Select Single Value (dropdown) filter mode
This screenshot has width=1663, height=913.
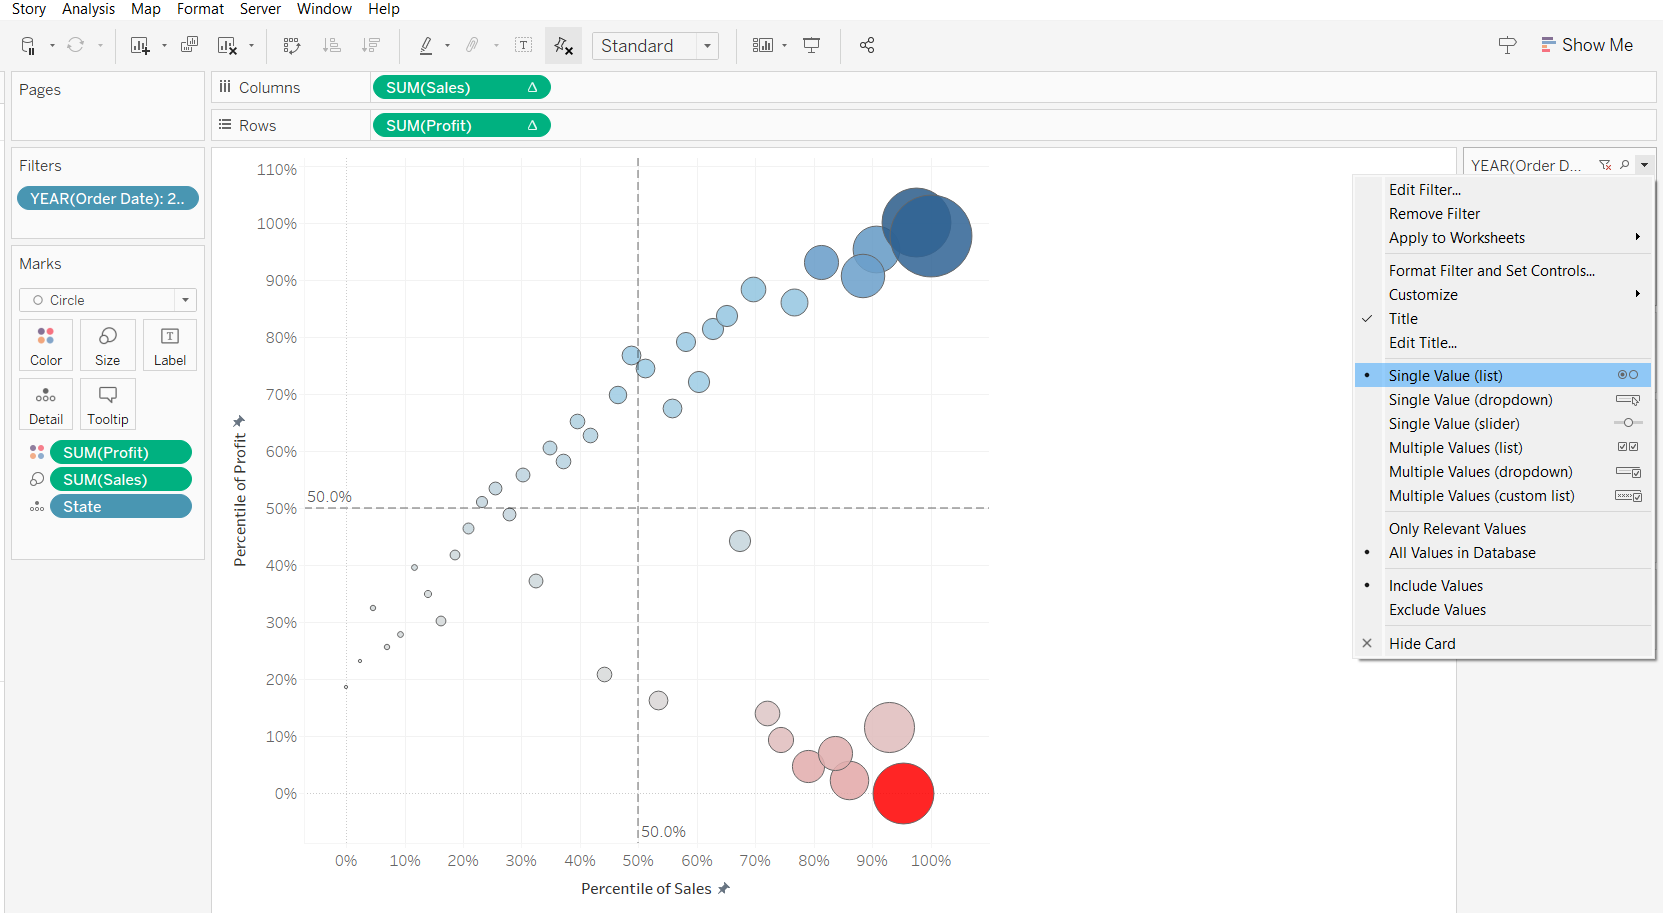1470,400
